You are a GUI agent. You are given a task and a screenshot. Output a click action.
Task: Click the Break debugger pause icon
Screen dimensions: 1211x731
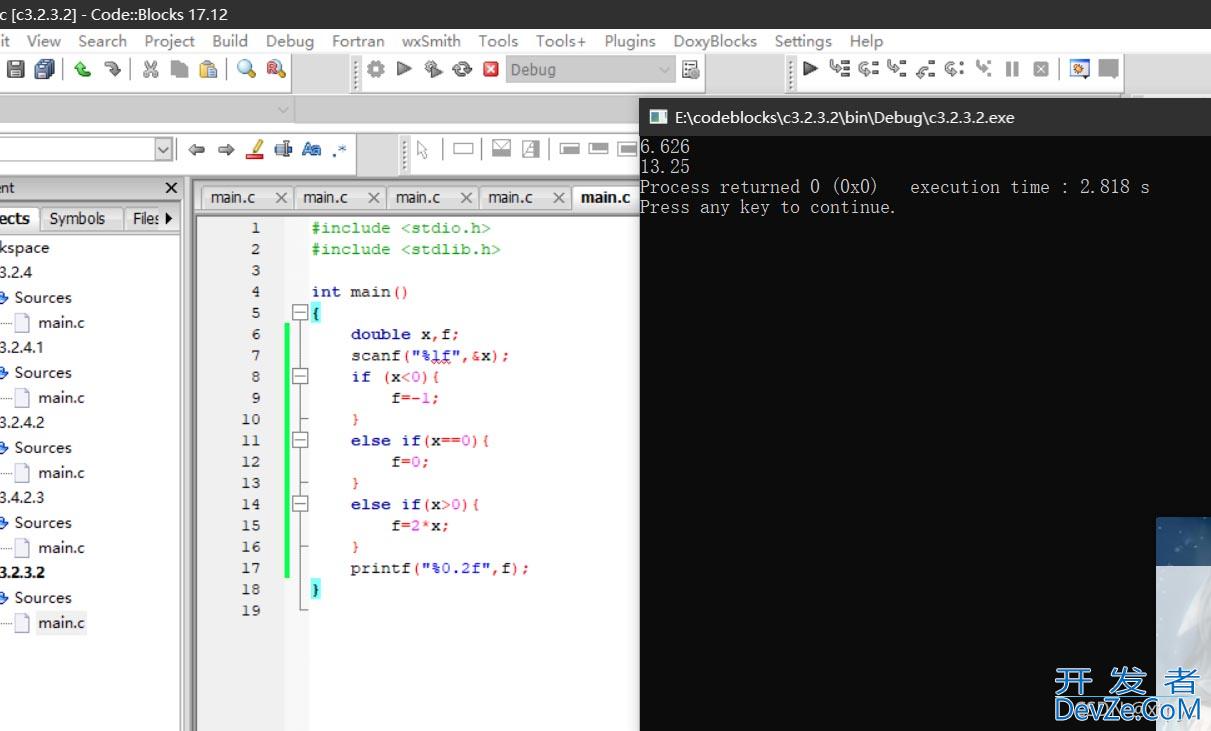(x=1012, y=68)
